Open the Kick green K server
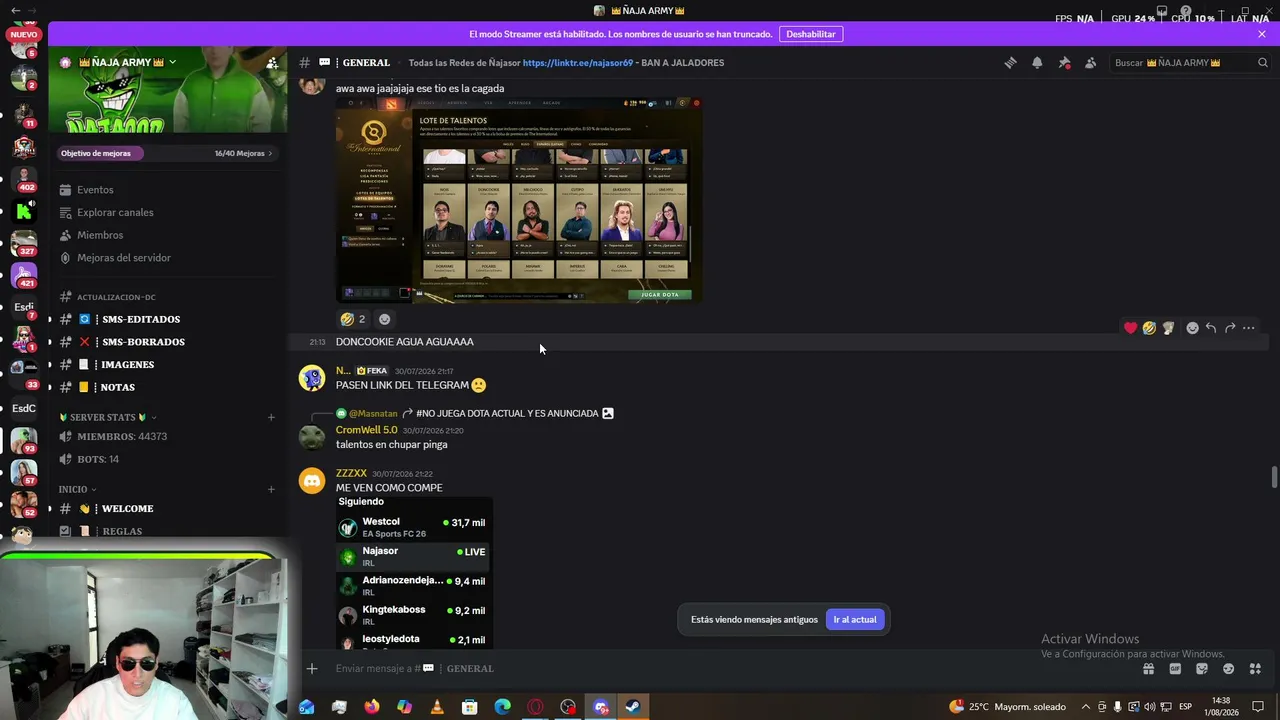The image size is (1280, 720). pos(23,211)
